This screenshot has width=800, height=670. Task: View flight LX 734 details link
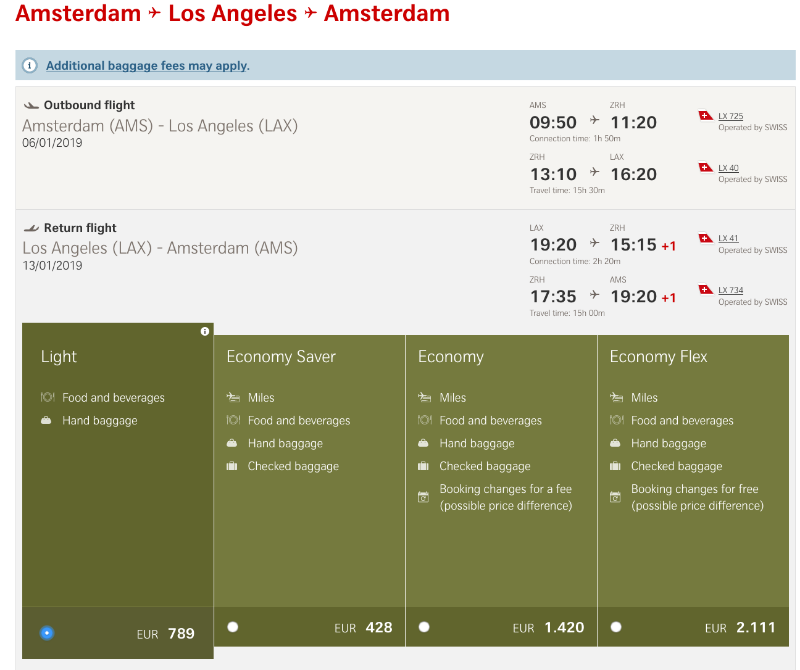[x=730, y=291]
